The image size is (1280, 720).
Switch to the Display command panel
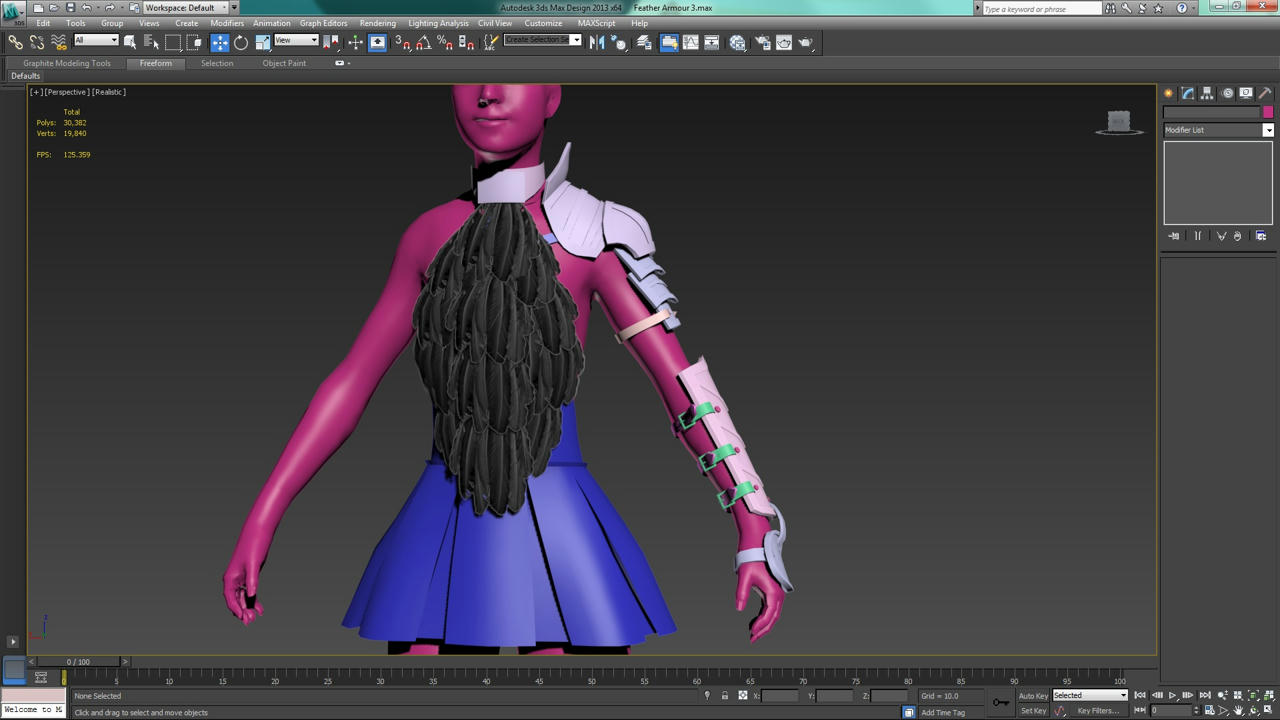pyautogui.click(x=1246, y=93)
